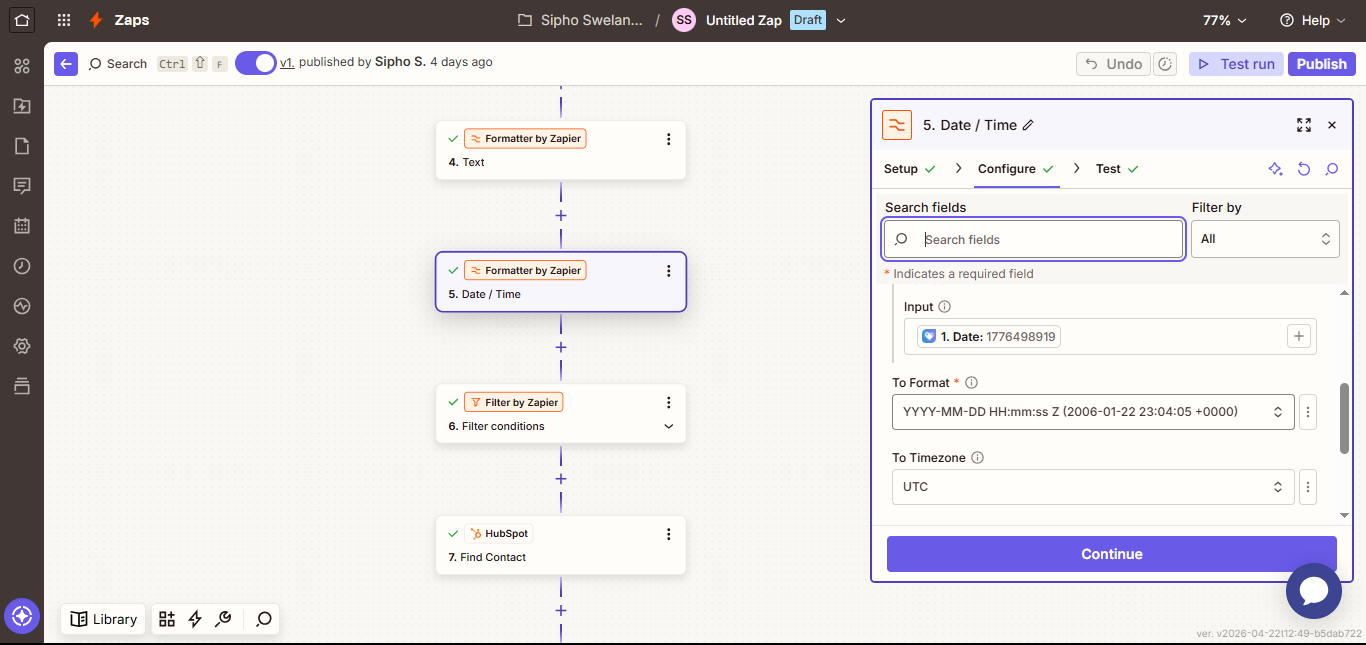Click the panel vertical scrollbar thumb
Screen dimensions: 1366x645
tap(1344, 418)
